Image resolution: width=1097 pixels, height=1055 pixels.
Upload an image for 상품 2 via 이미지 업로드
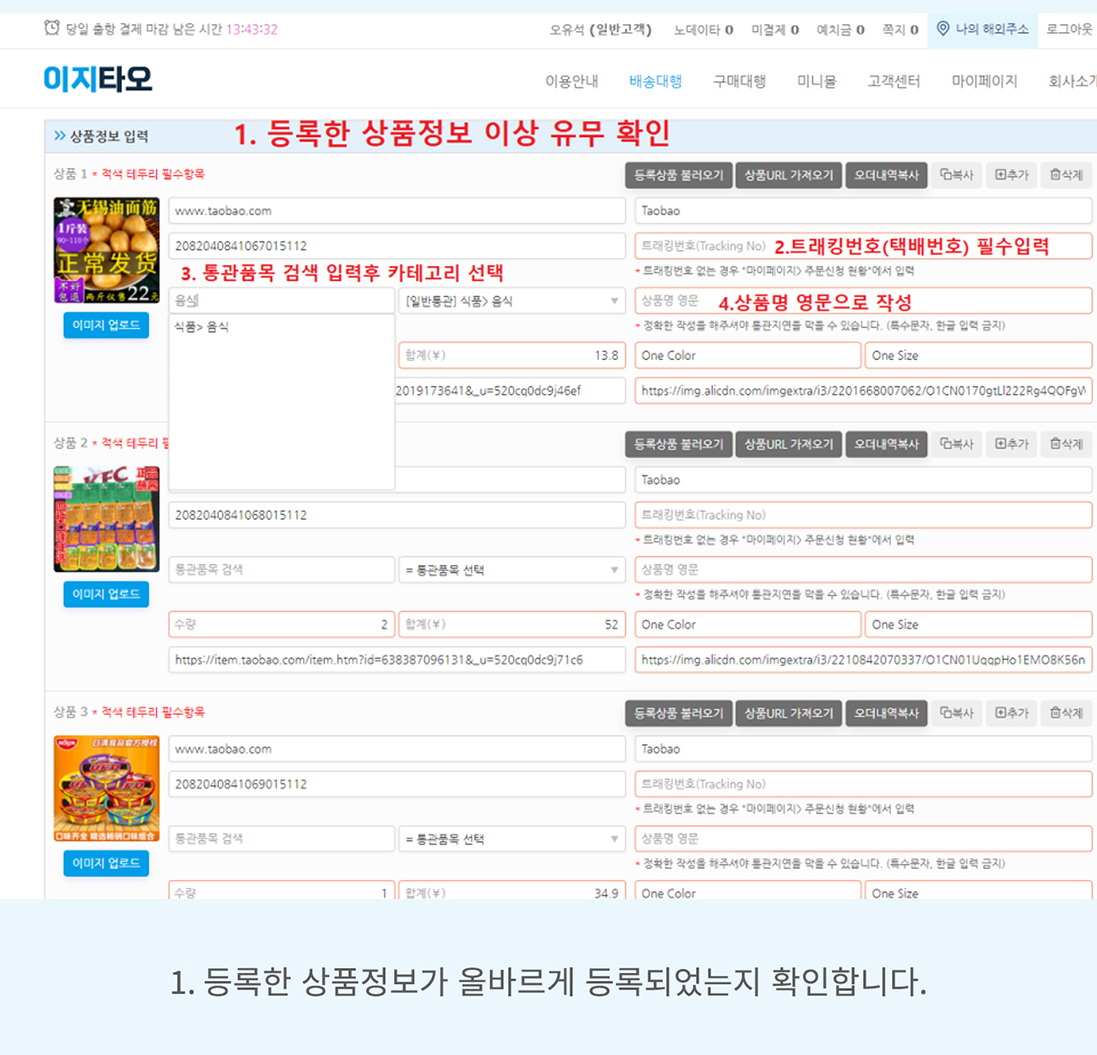(x=106, y=594)
